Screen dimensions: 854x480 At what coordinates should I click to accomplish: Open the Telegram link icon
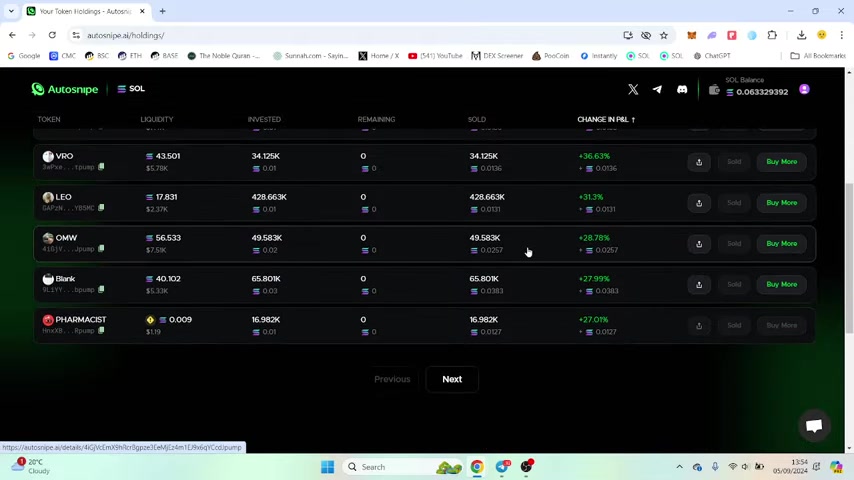(x=657, y=89)
